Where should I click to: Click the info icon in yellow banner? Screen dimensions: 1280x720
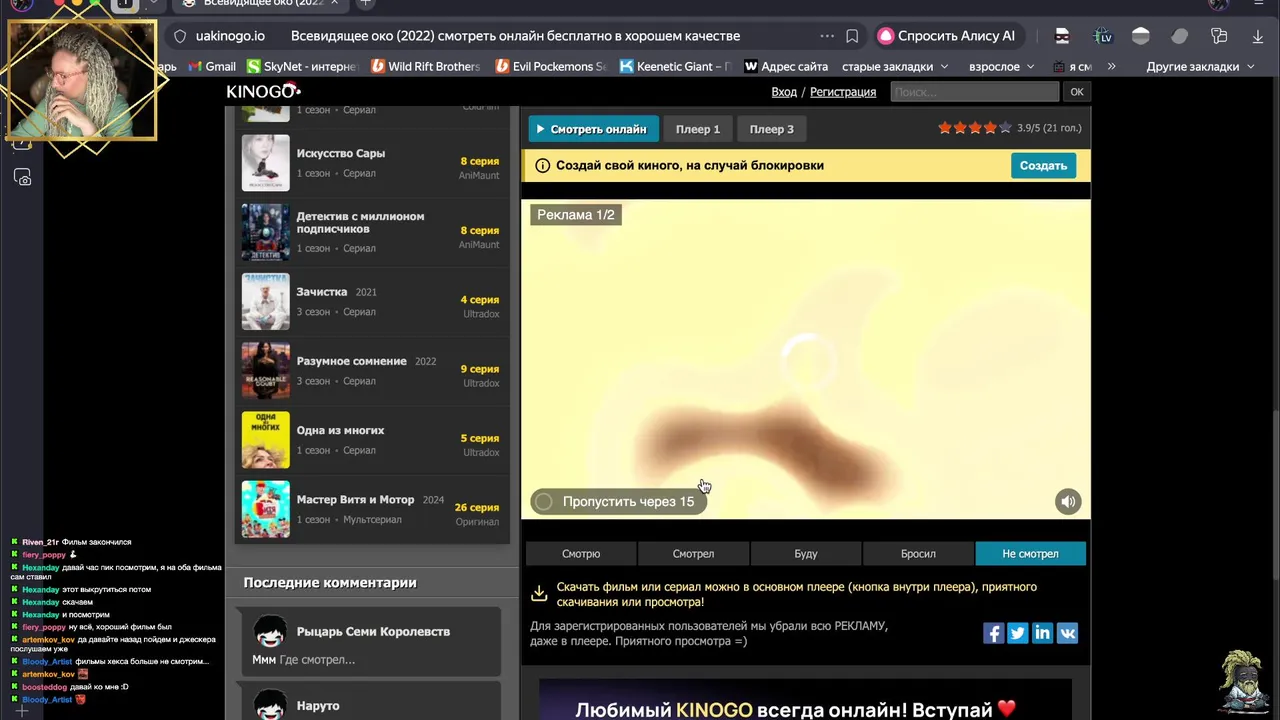pos(542,166)
